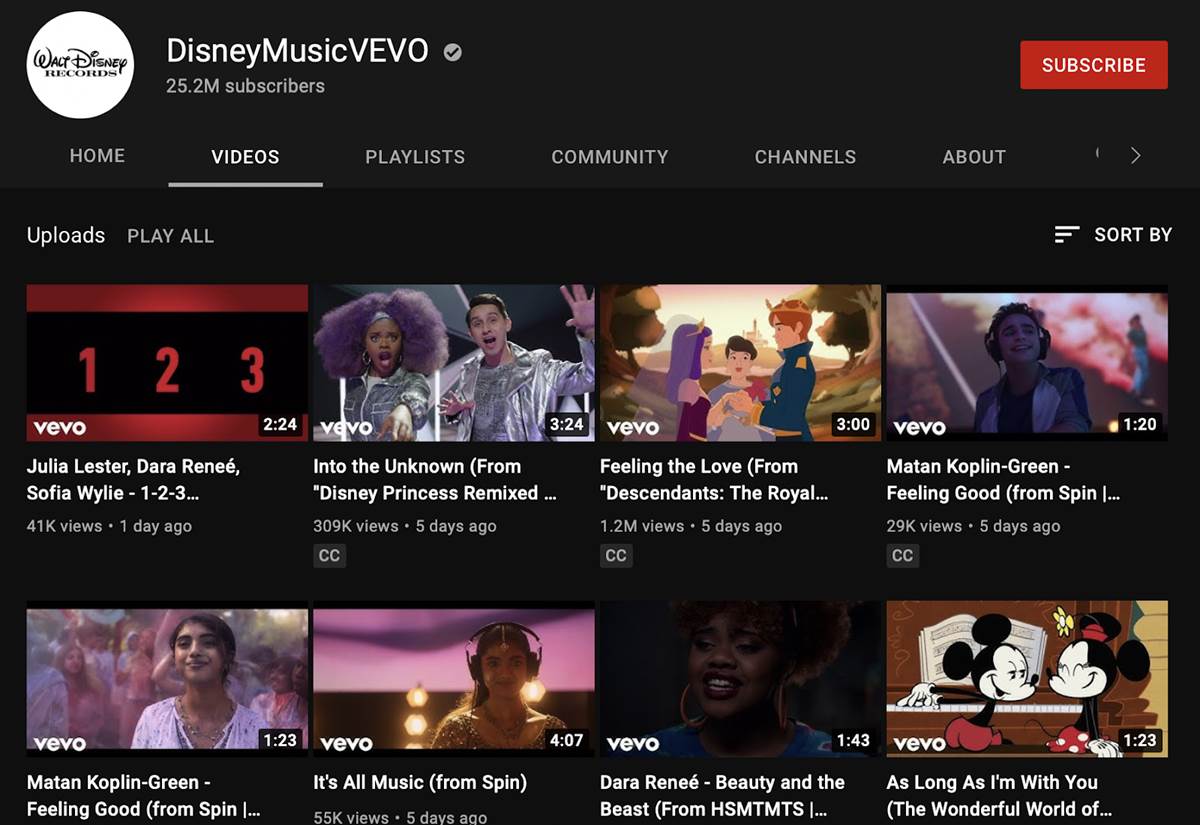
Task: Click the Sort By icon
Action: click(x=1067, y=235)
